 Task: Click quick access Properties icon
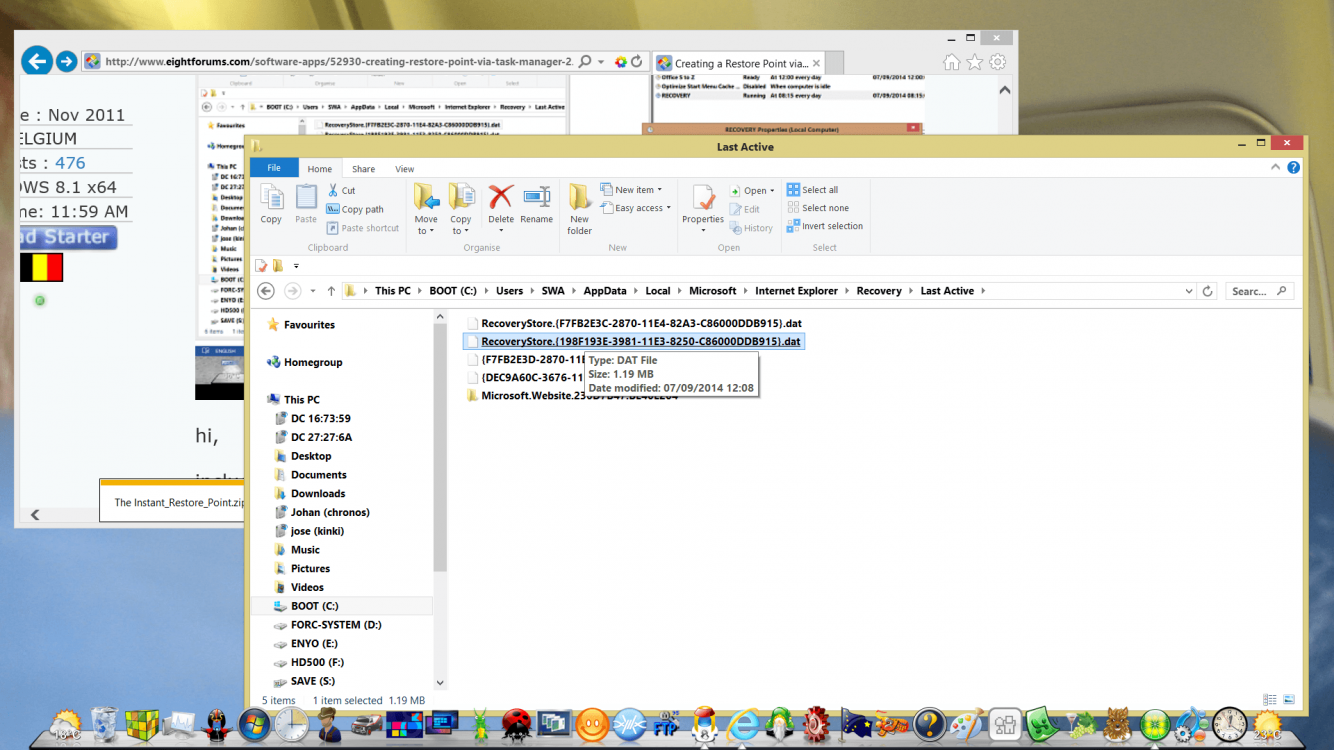pos(261,265)
